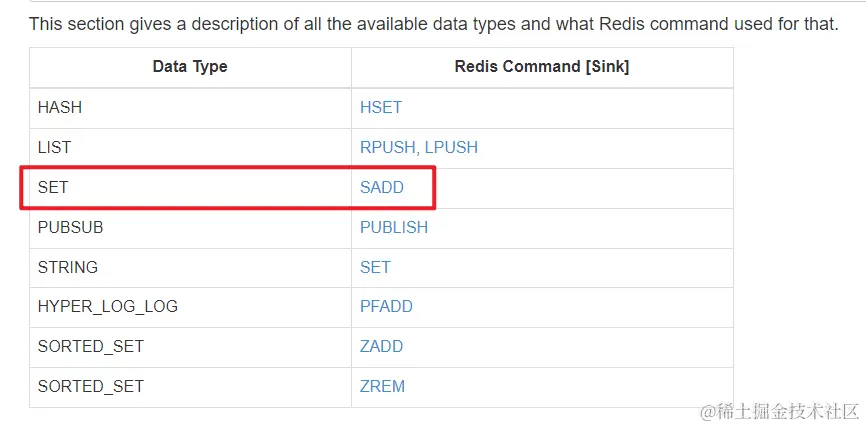Screen dimensions: 866x428
Task: Click SORTED_SET cell in the ZADD row
Action: (90, 346)
